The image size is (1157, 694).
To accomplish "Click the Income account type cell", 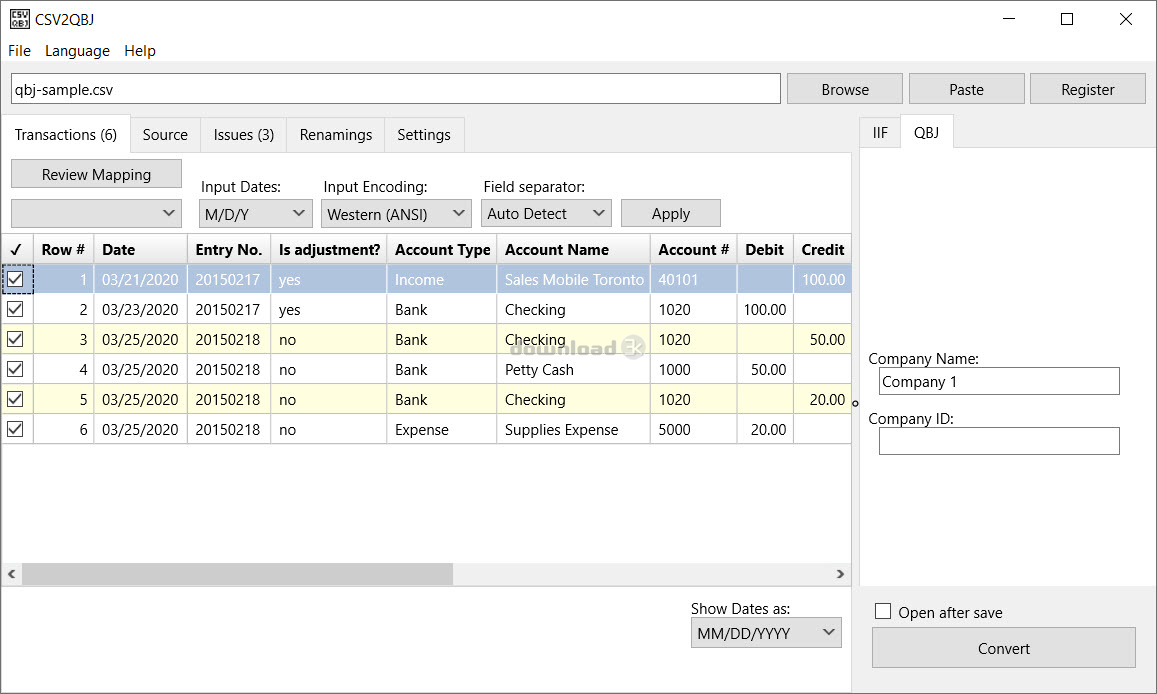I will 442,280.
